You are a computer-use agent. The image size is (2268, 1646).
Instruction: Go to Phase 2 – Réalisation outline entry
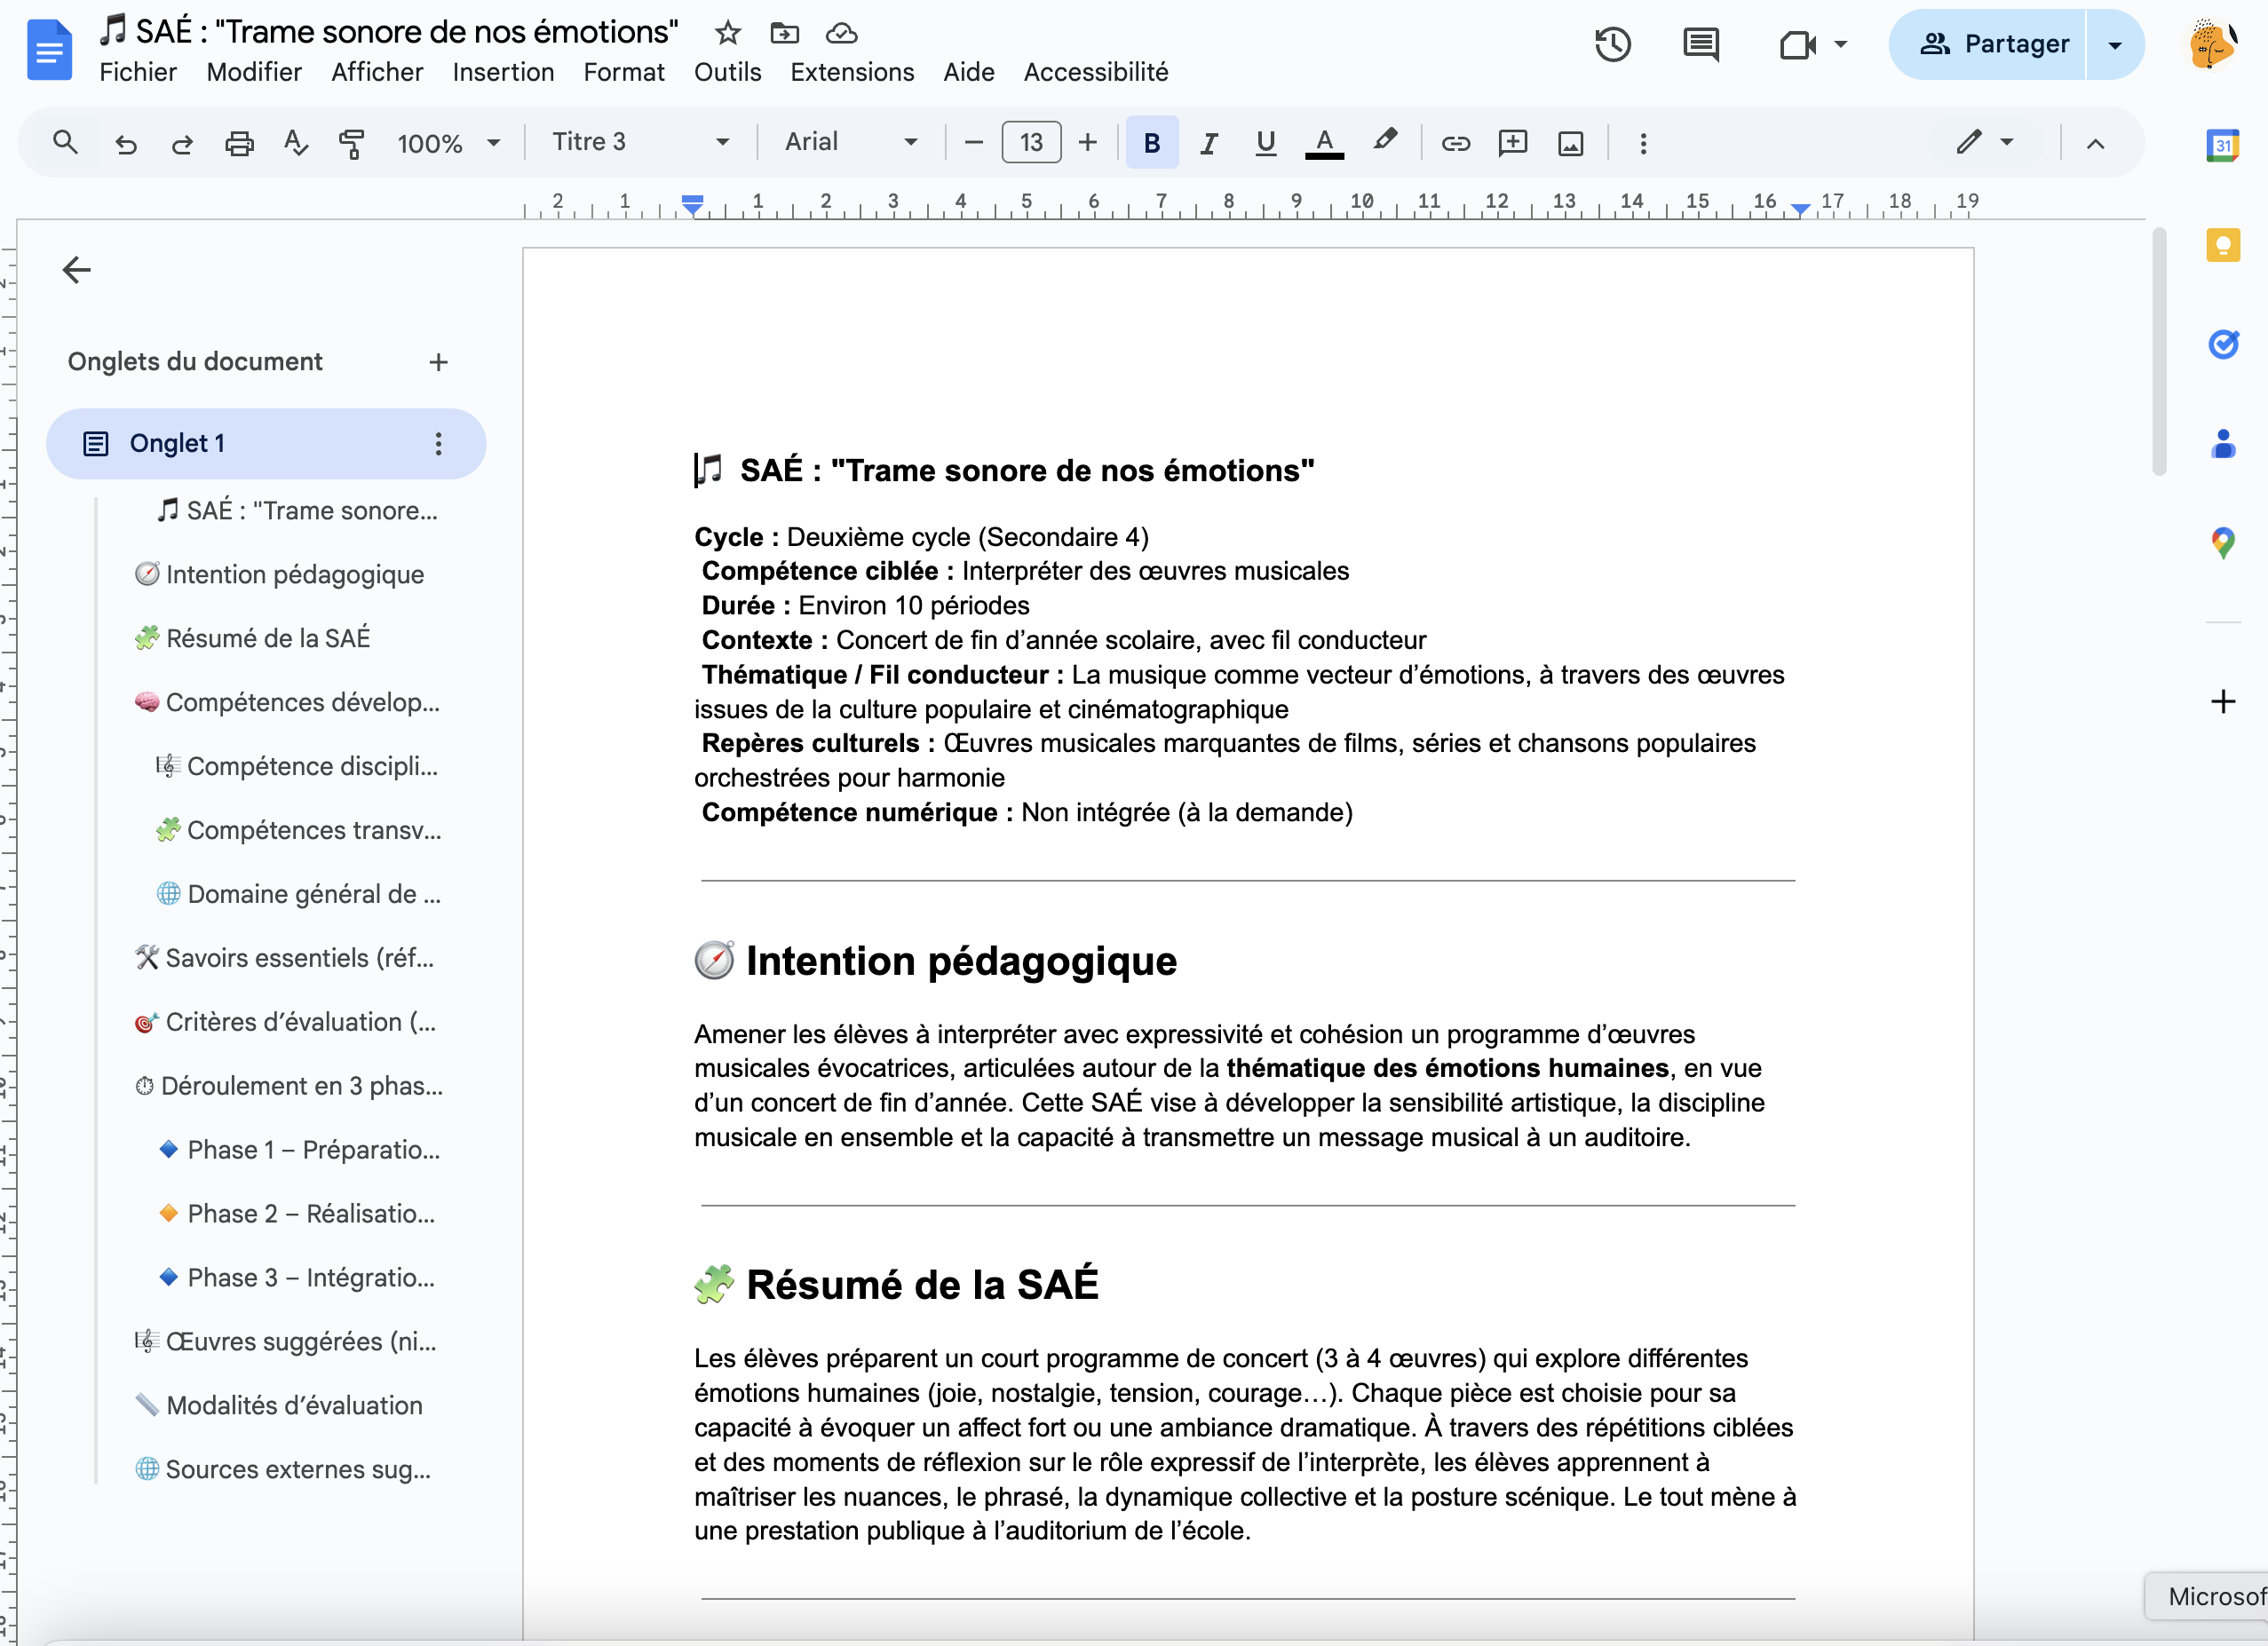[x=297, y=1214]
